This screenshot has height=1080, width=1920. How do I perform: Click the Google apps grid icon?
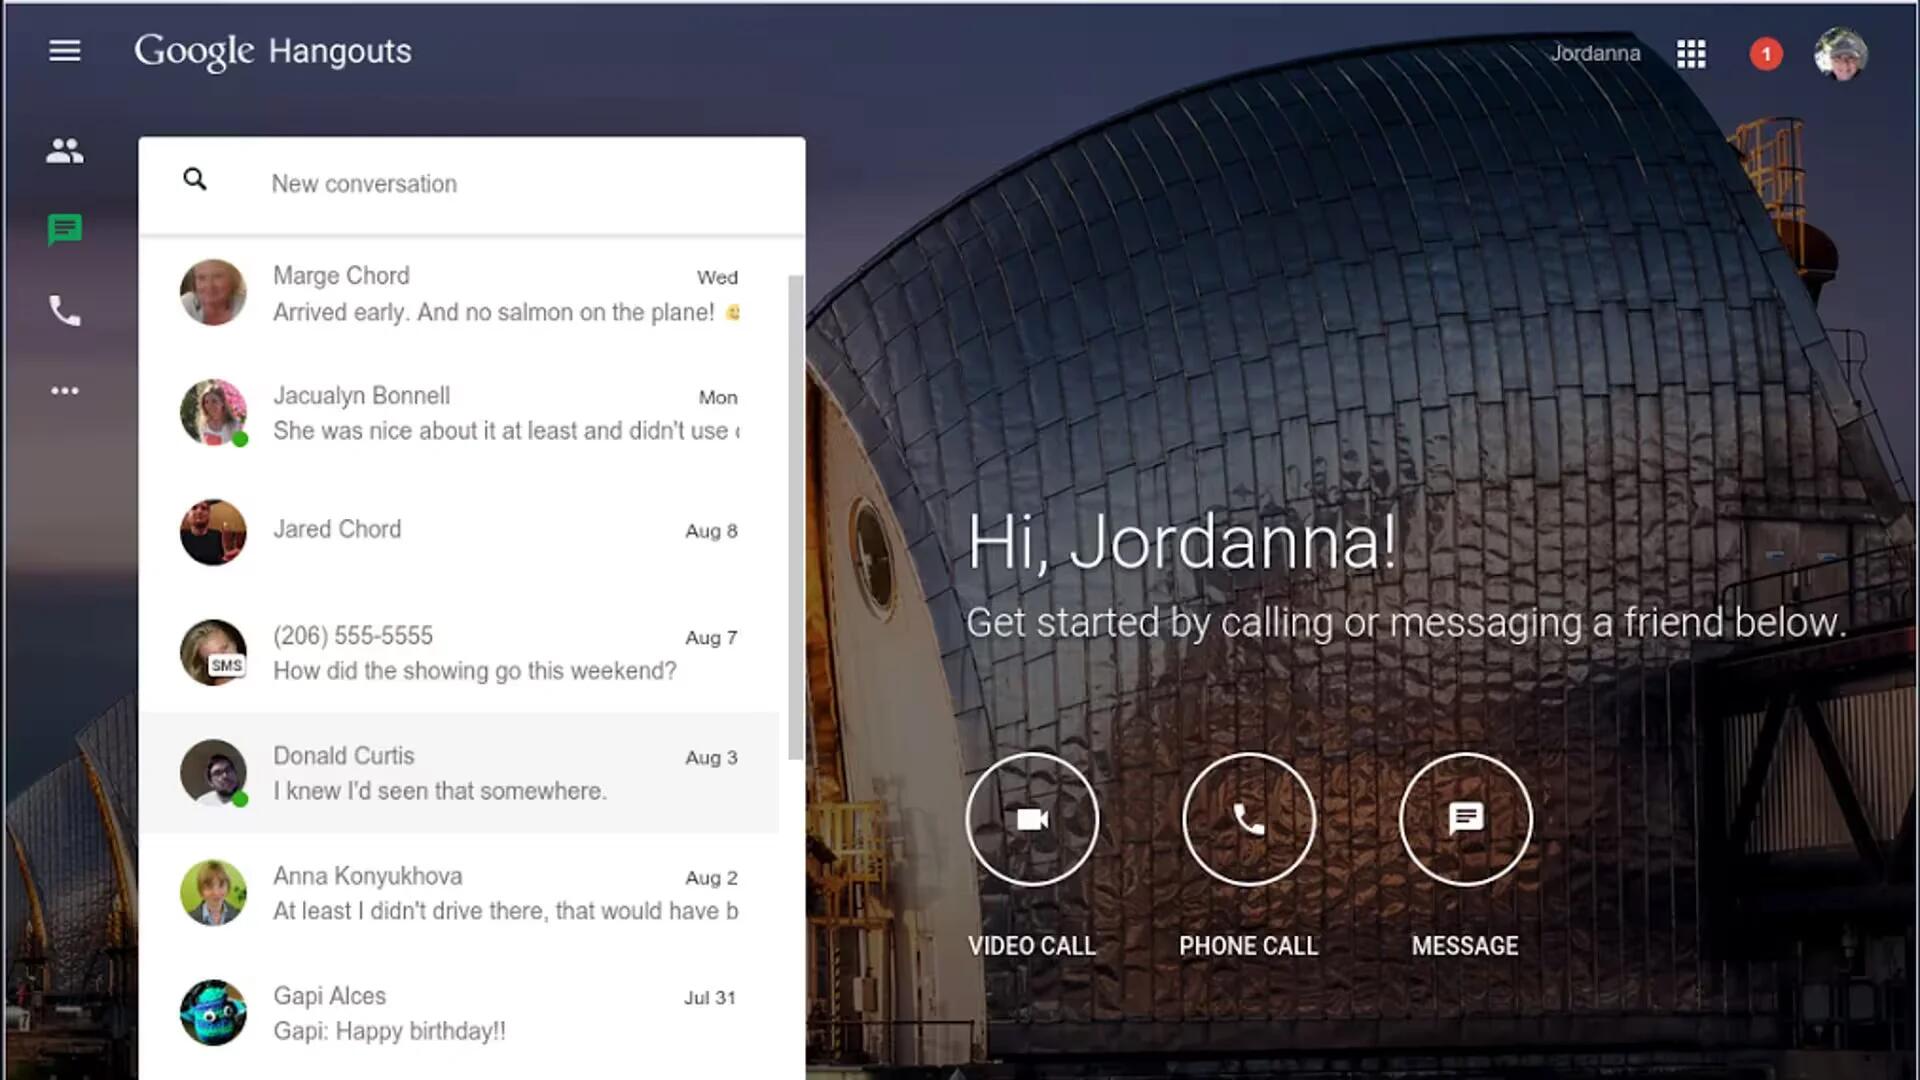point(1692,53)
